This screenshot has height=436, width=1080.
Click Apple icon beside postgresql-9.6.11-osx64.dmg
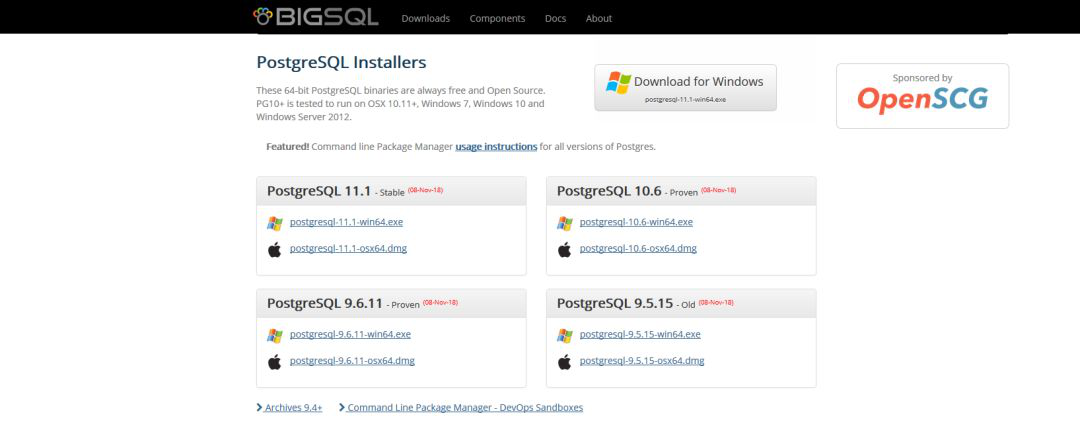[x=275, y=361]
